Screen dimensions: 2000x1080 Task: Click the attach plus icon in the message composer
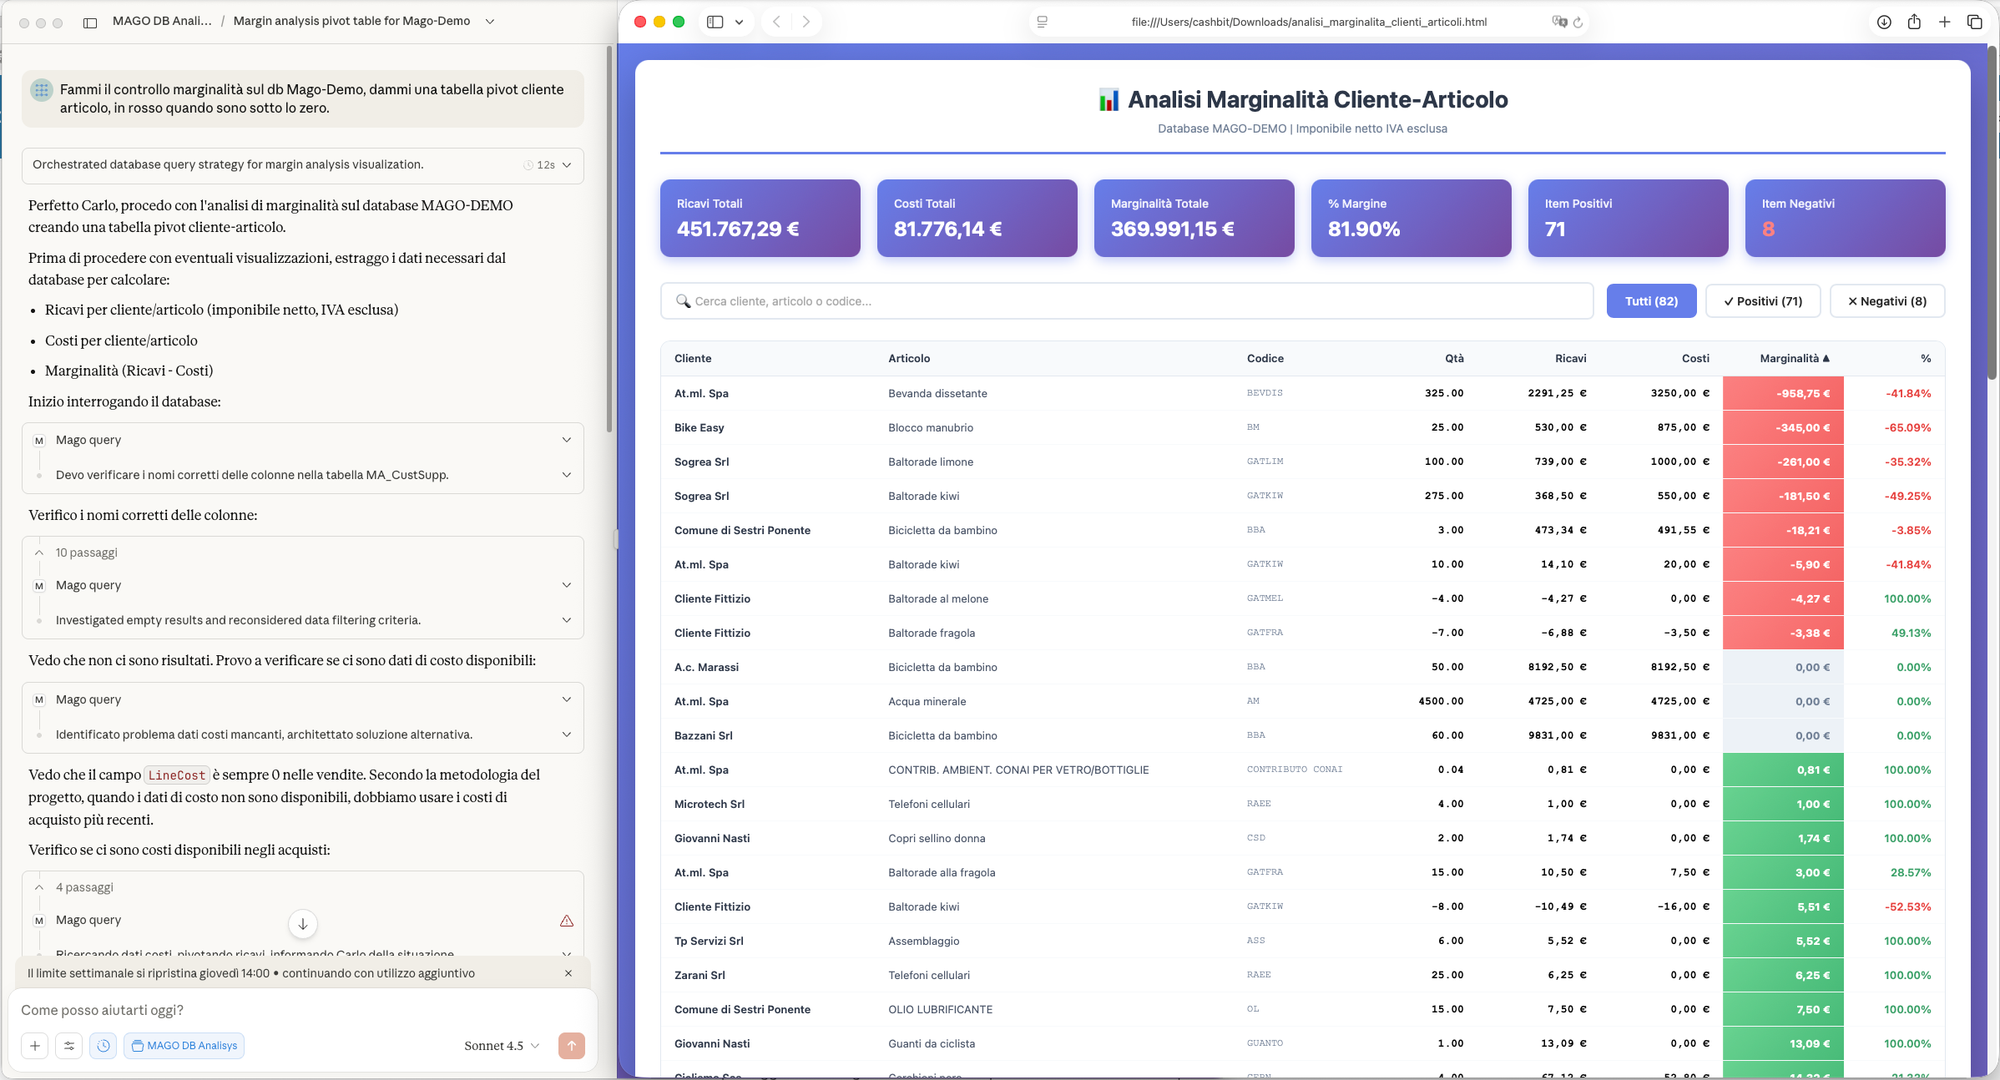[34, 1045]
